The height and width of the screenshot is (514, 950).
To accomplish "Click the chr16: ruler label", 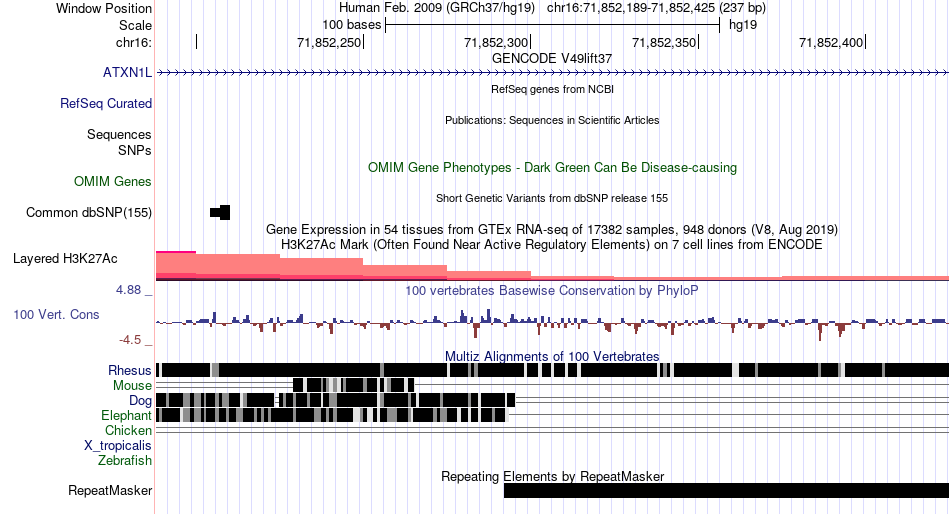I will point(134,43).
